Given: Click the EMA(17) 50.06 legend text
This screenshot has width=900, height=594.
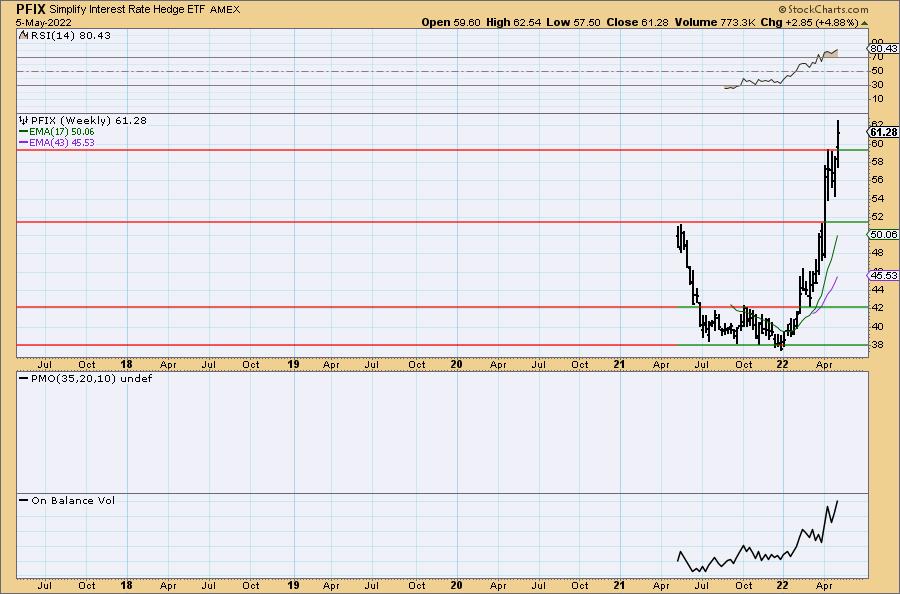Looking at the screenshot, I should coord(62,131).
